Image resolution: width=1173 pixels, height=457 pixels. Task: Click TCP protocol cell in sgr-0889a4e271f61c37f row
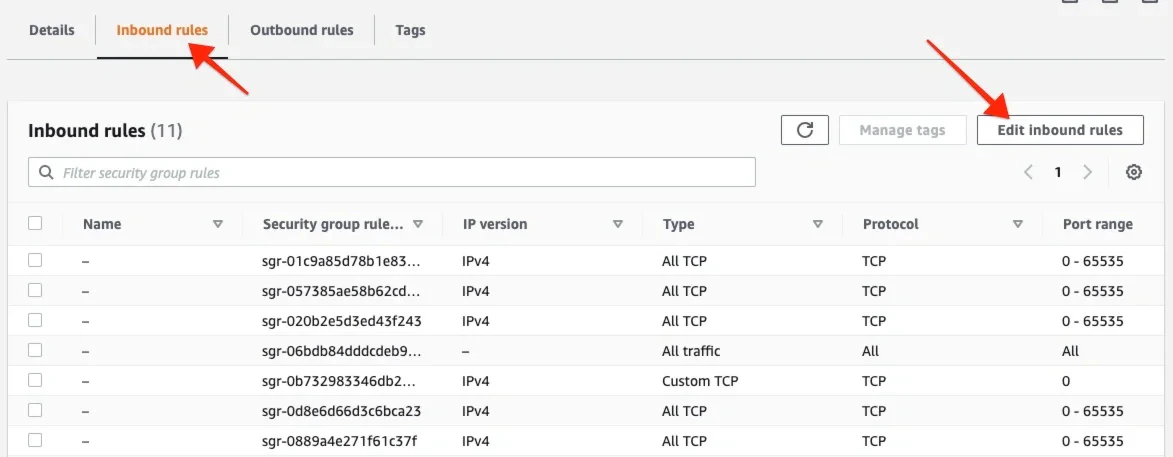tap(875, 441)
